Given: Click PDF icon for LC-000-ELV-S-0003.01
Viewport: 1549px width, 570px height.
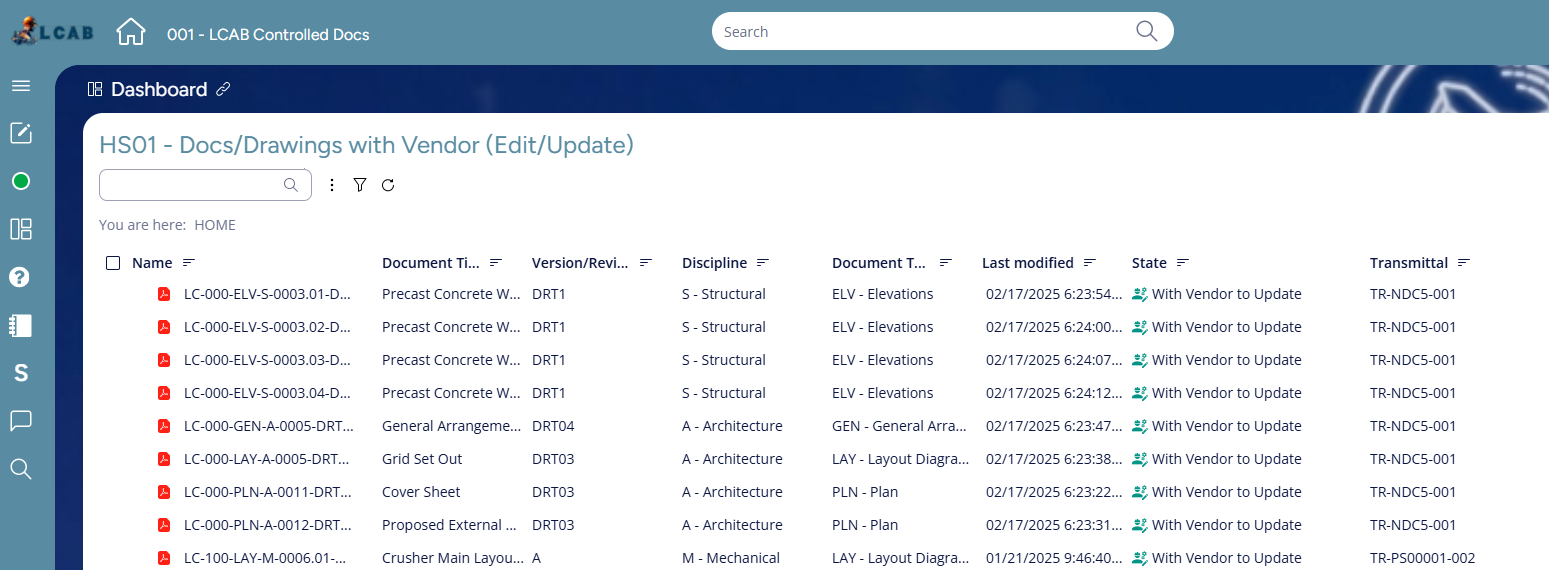Looking at the screenshot, I should click(x=164, y=294).
